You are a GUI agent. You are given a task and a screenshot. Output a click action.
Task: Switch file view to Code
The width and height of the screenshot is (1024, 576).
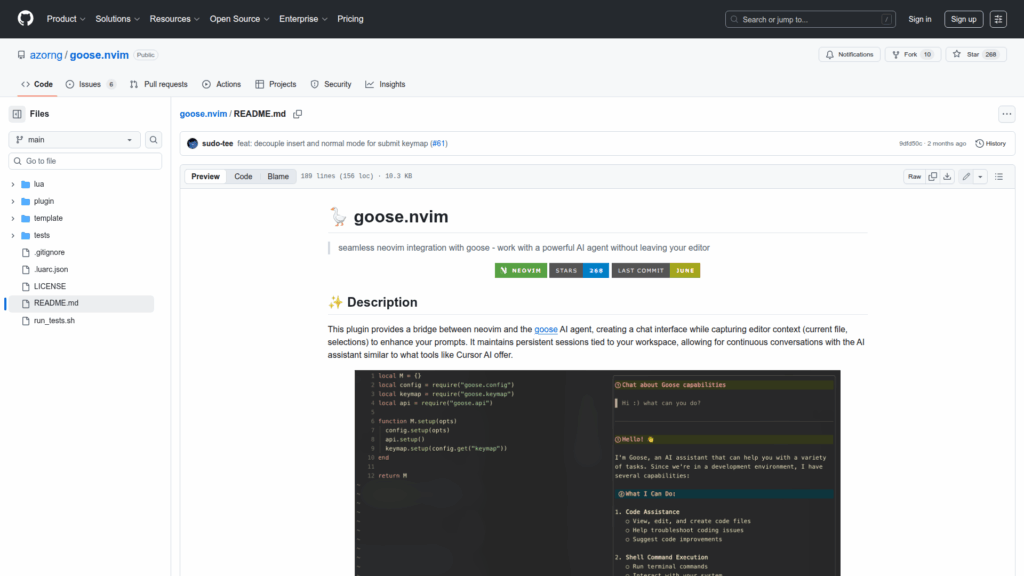[243, 177]
